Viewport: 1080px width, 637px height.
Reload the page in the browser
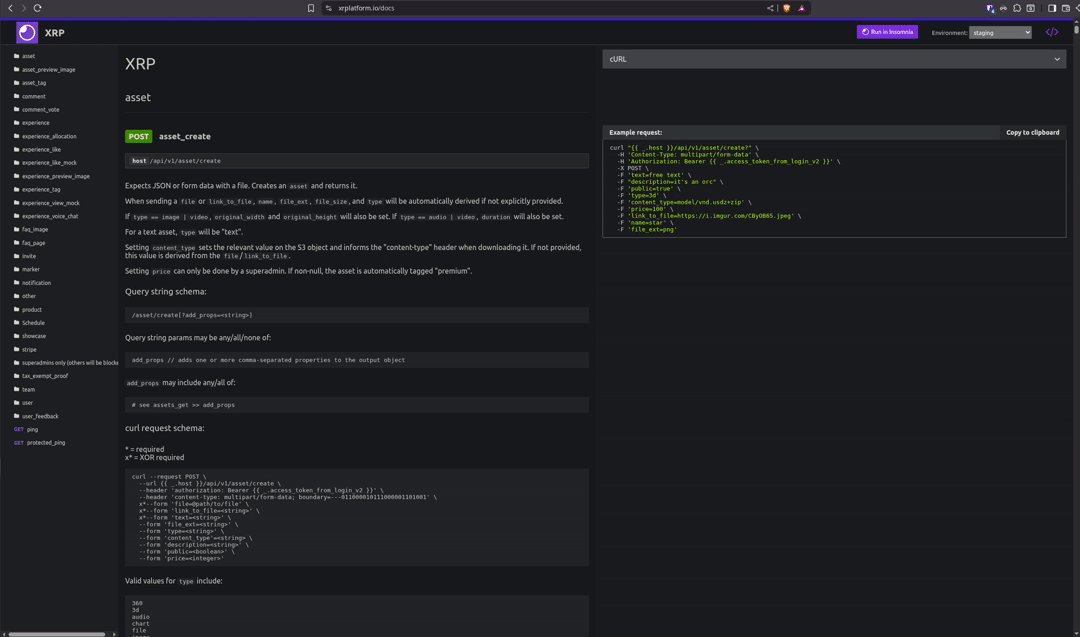click(37, 8)
